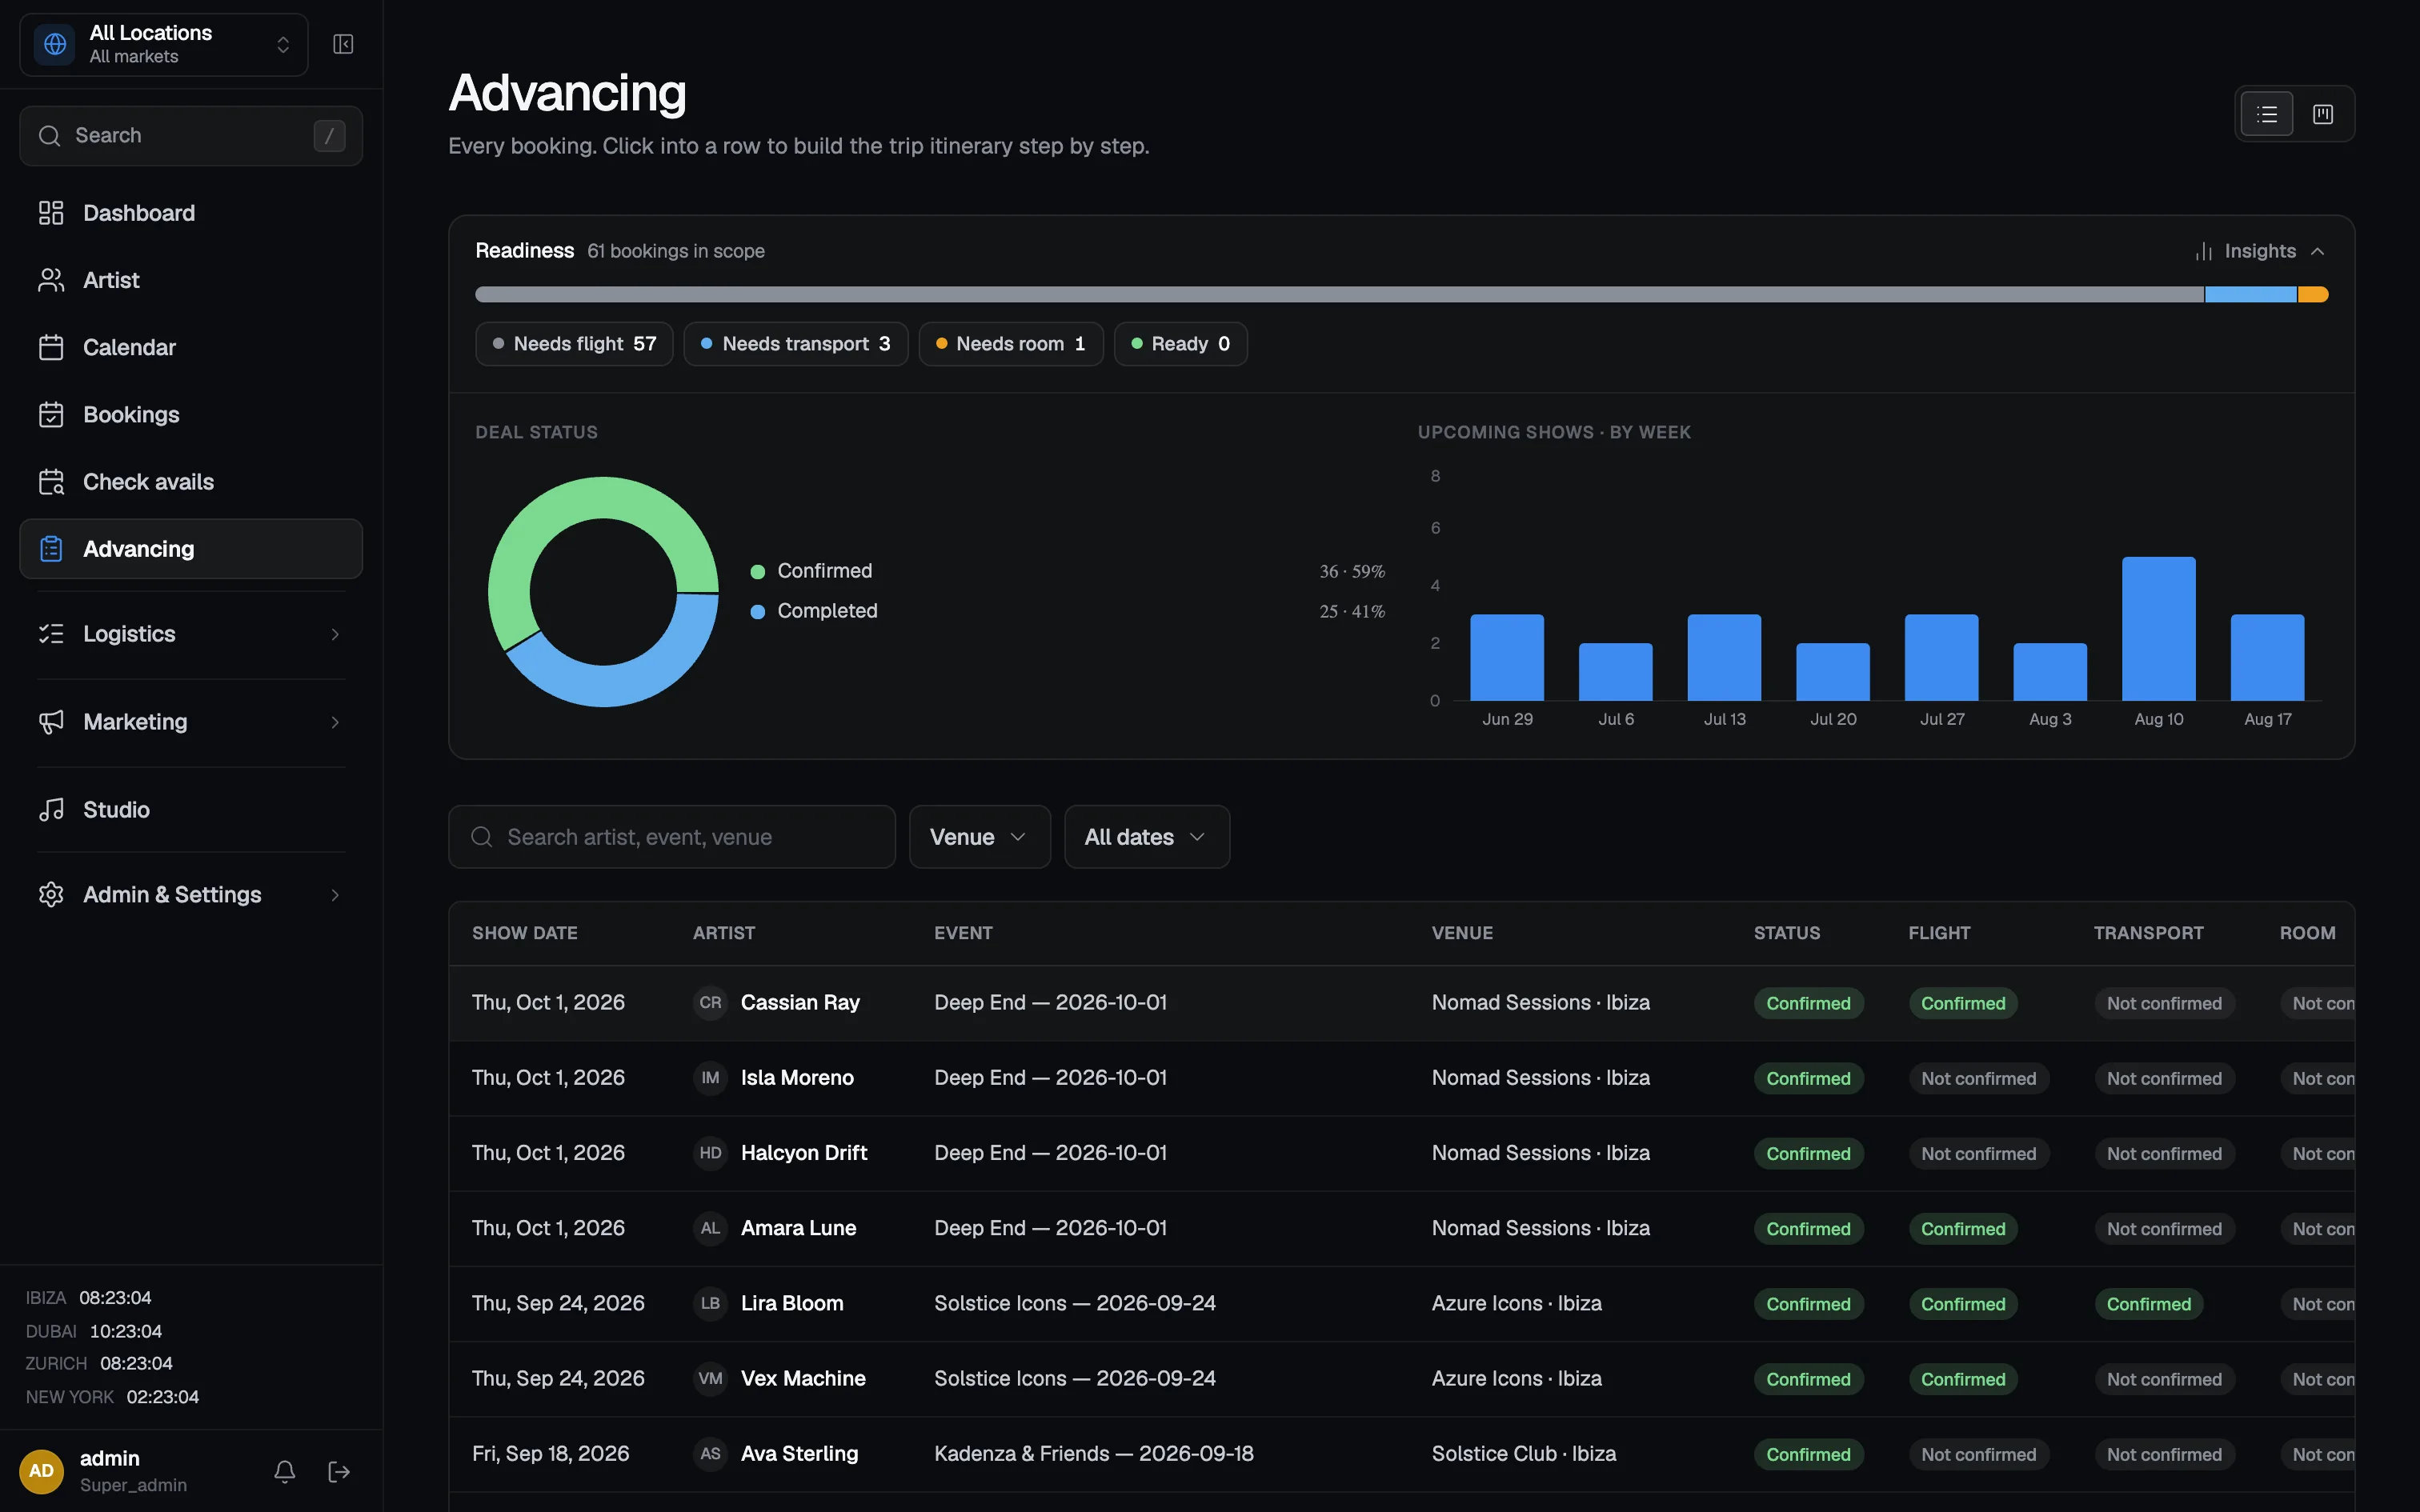
Task: Click the CR avatar for Cassian Ray
Action: [710, 1002]
